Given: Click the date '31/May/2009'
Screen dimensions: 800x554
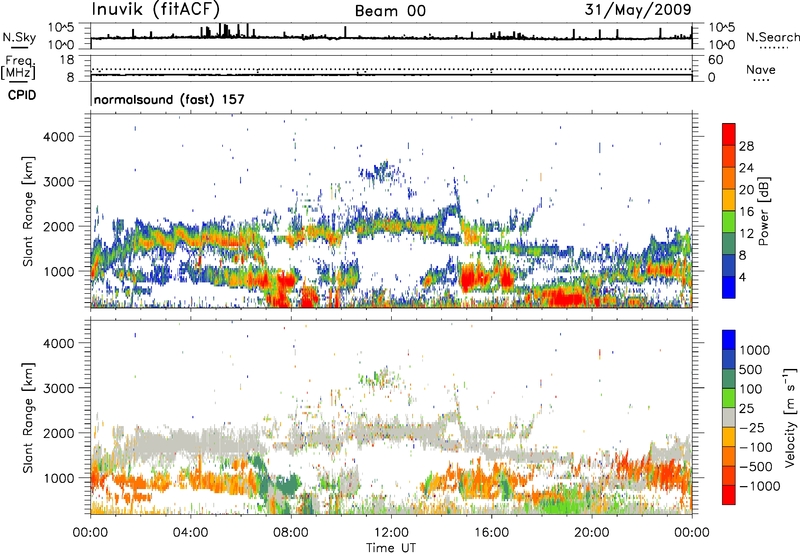Looking at the screenshot, I should click(638, 9).
